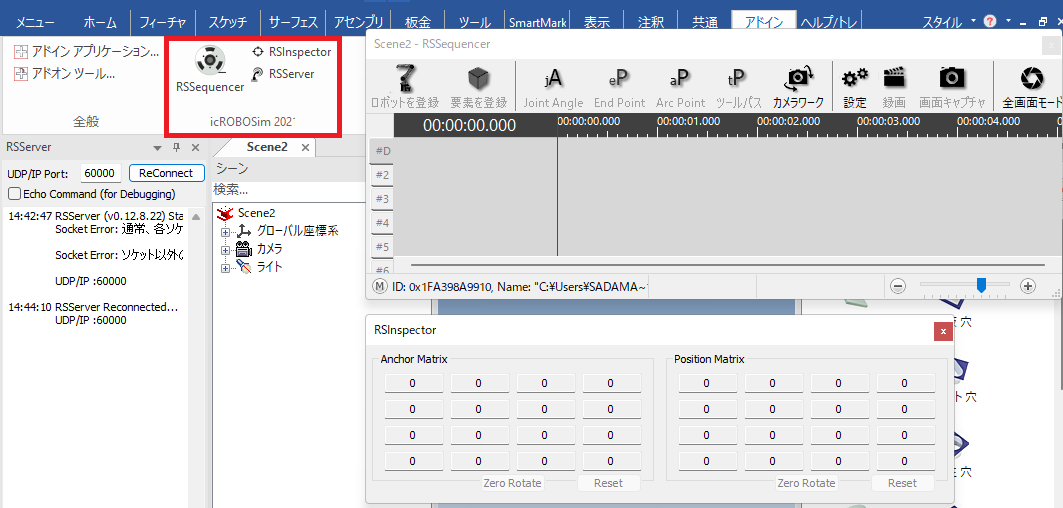Select the グローバル座標系 tree item label
Viewport: 1063px width, 508px height.
[297, 231]
